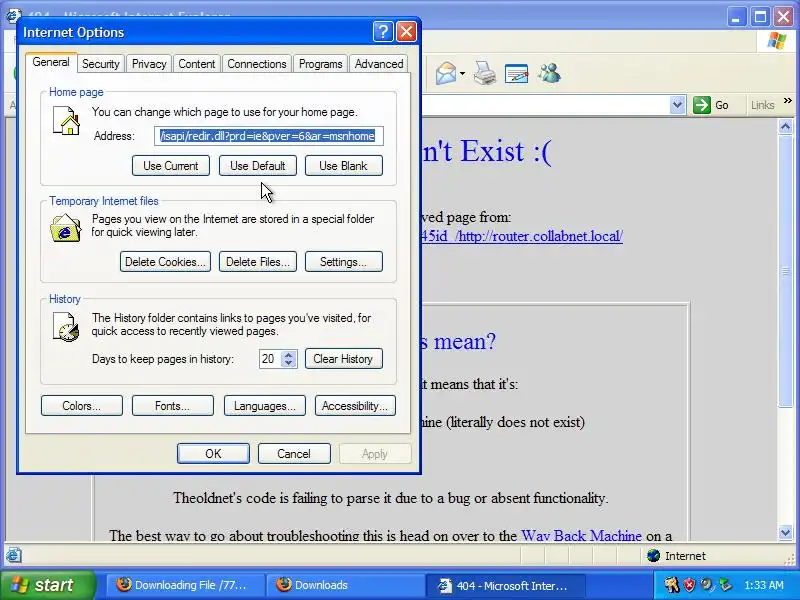Click the 404 - Microsoft Internet Explorer taskbar item
Screen dimensions: 800x600
[x=506, y=585]
